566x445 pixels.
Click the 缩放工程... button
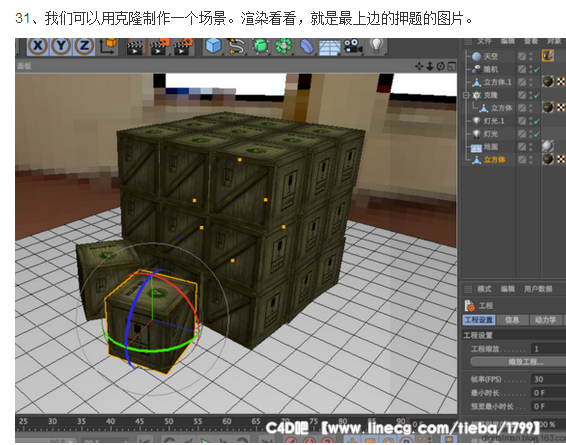pos(519,362)
